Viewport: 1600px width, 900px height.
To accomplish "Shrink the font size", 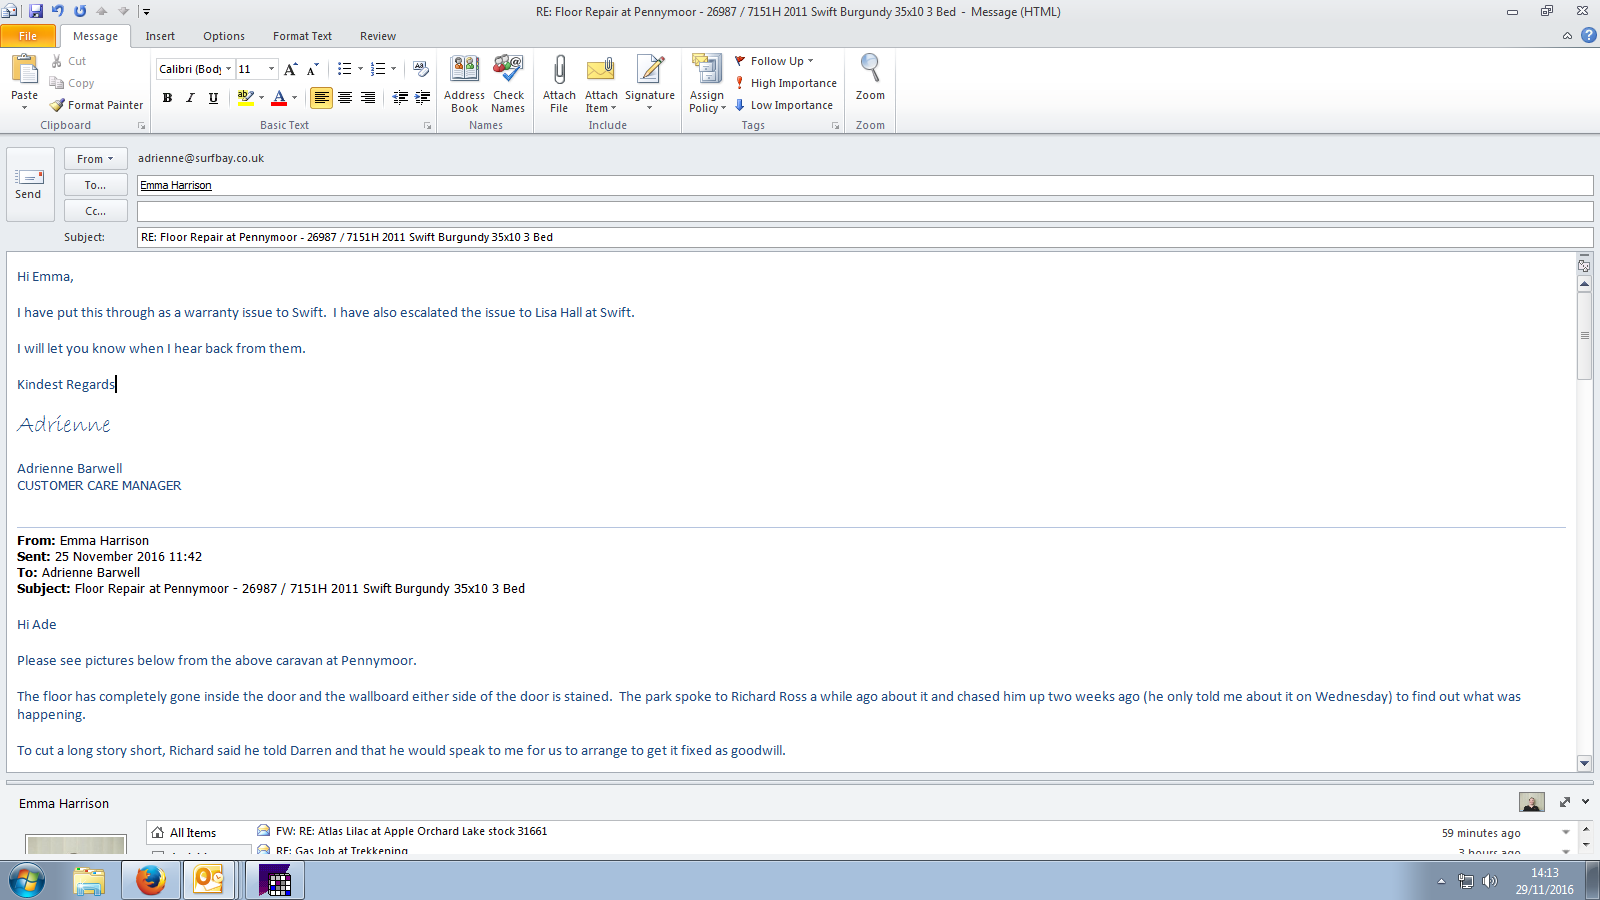I will [312, 69].
